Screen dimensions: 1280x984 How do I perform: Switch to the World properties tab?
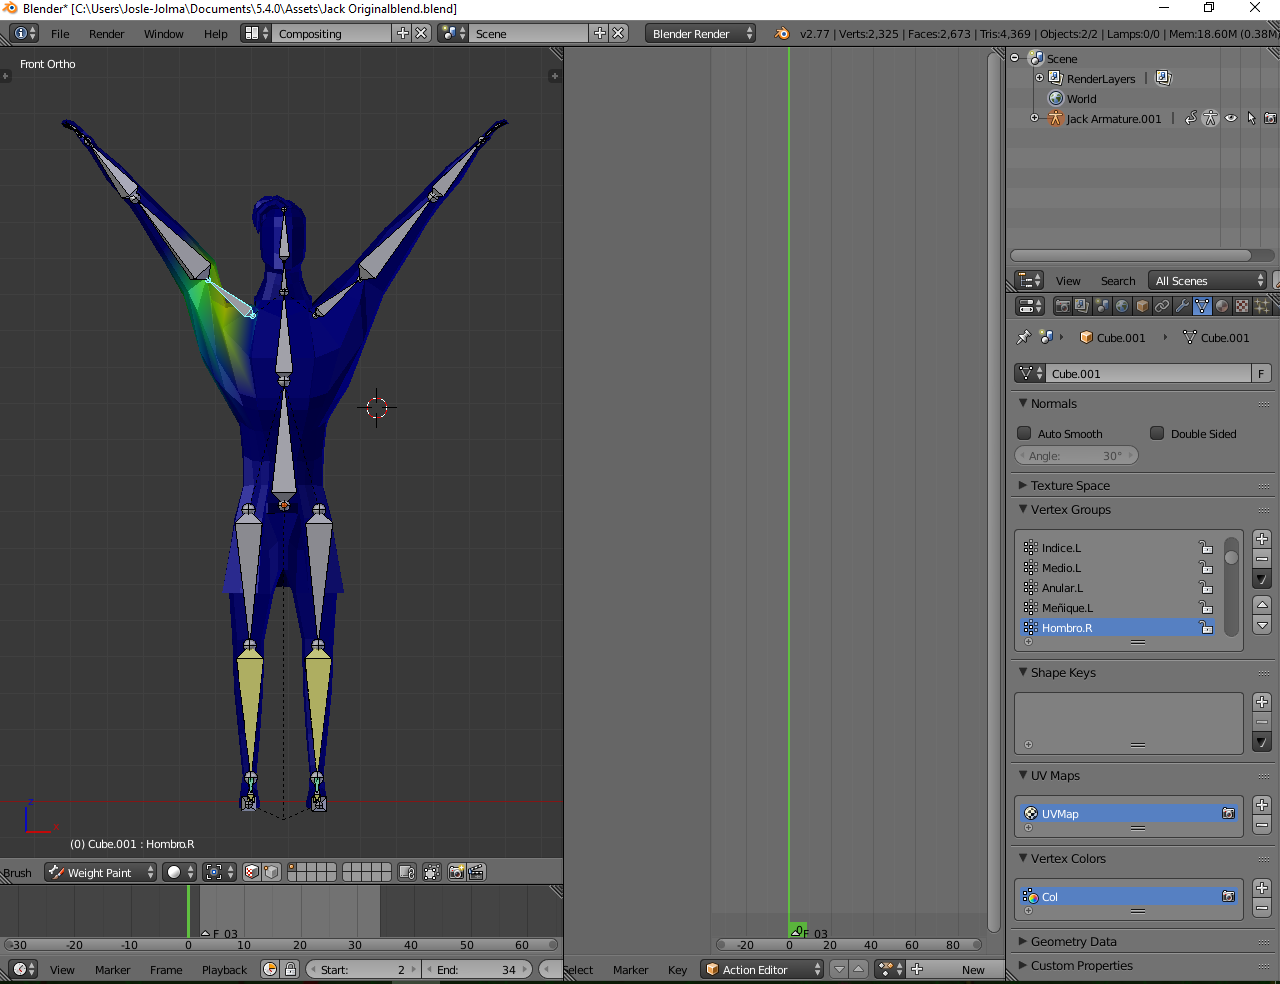tap(1122, 306)
